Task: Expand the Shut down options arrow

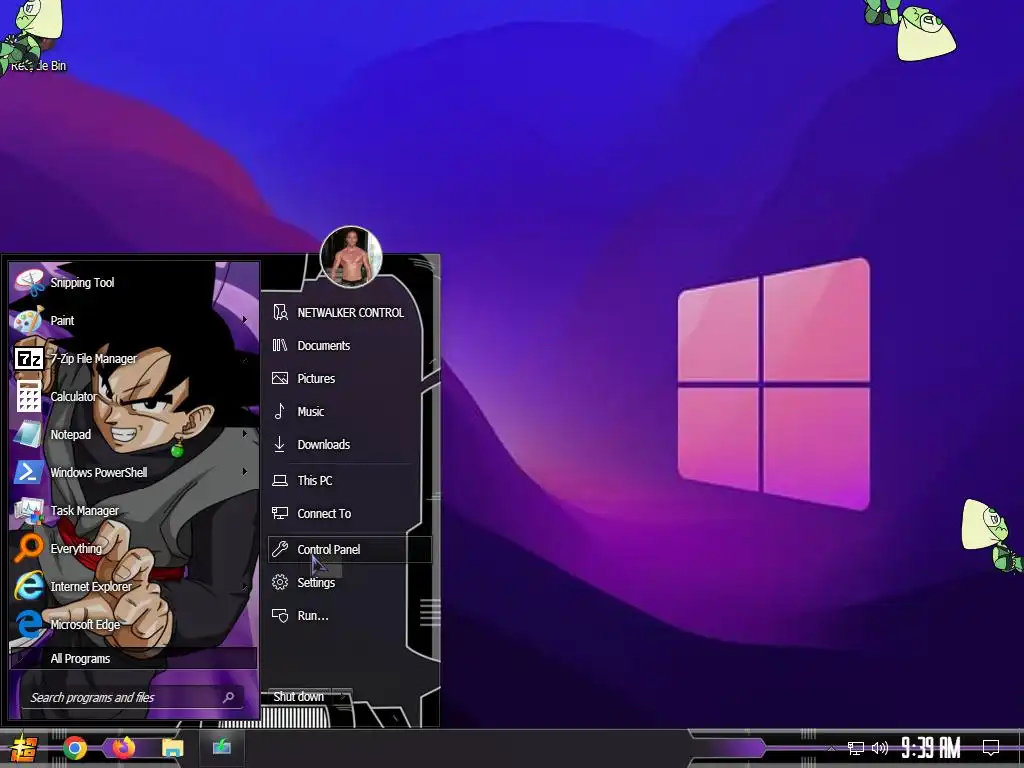Action: point(343,697)
